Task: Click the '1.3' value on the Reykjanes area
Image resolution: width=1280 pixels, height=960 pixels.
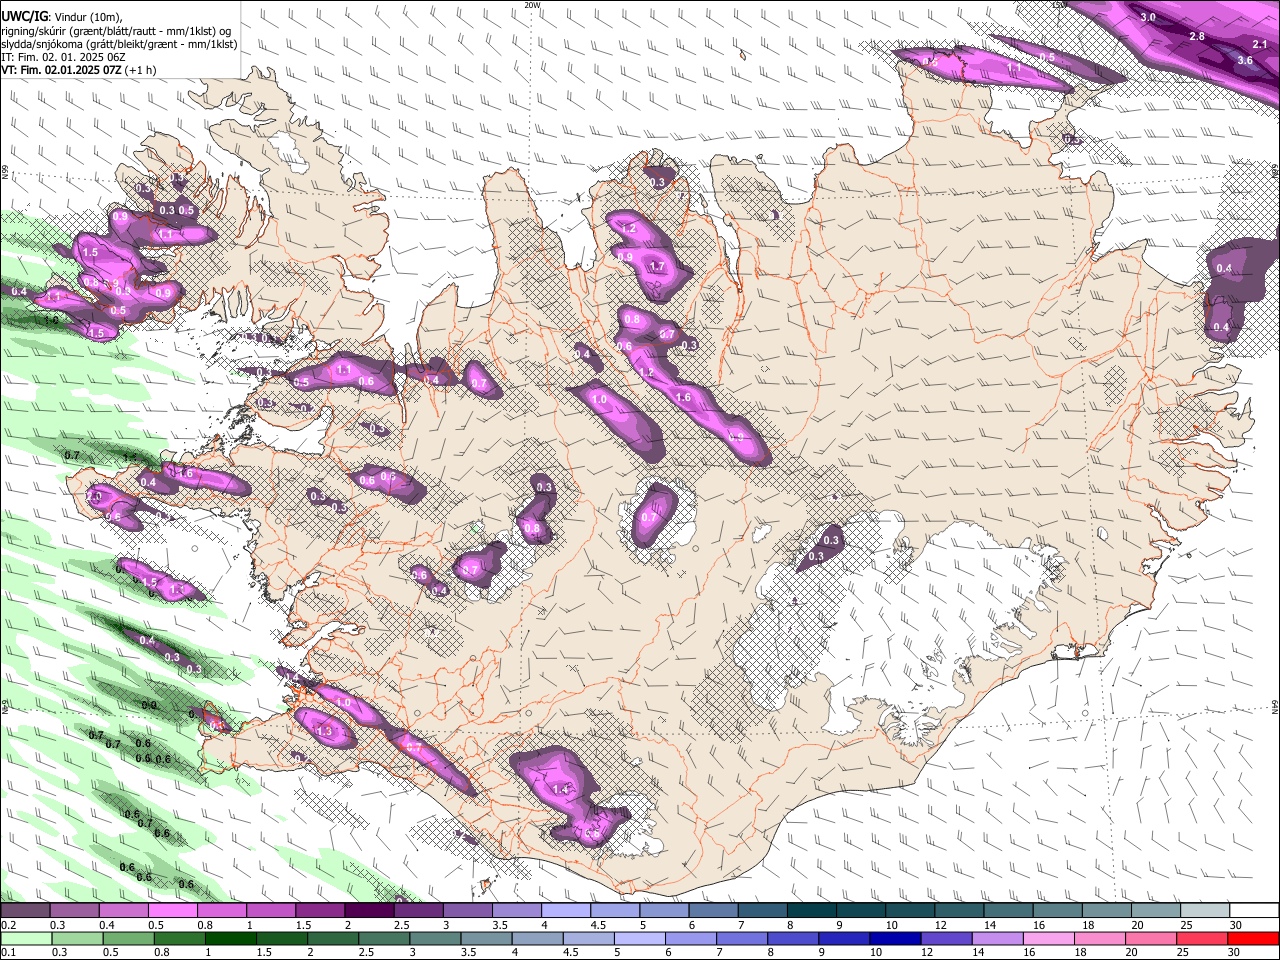Action: tap(324, 732)
